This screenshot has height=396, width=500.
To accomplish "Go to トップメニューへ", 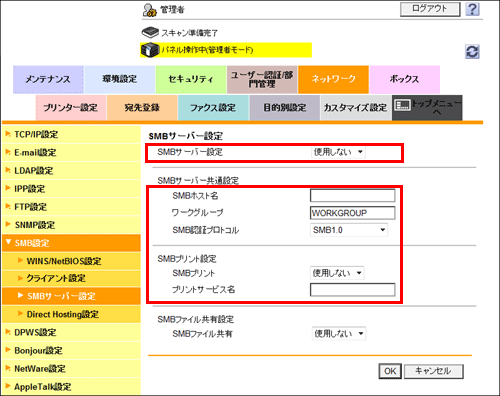I will [x=427, y=108].
